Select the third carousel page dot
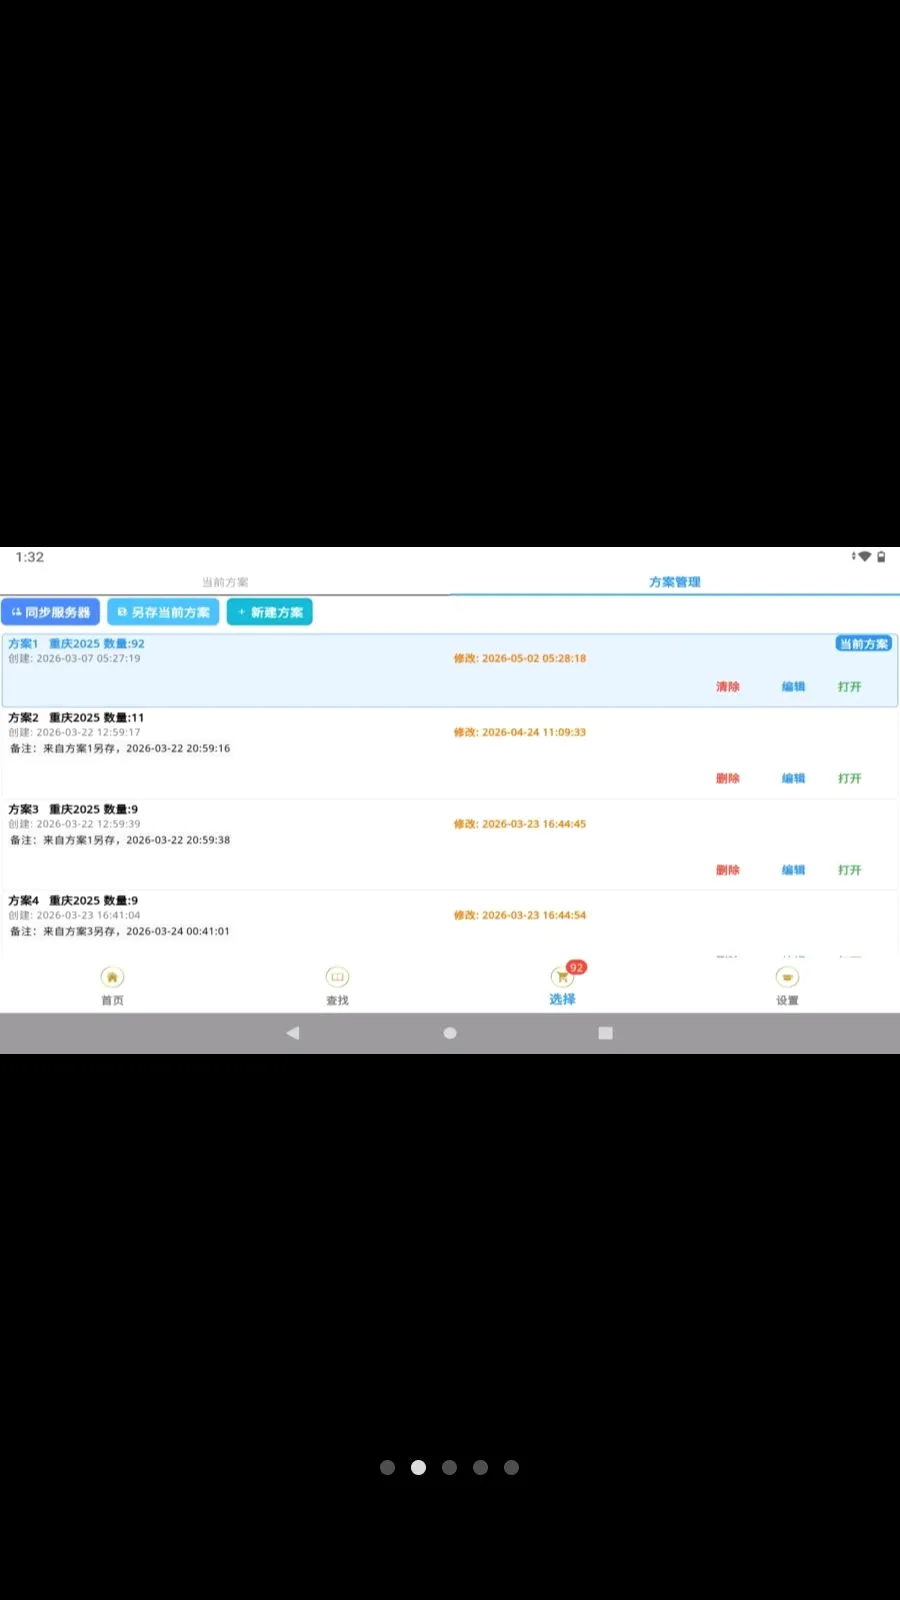Screen dimensions: 900x1600 (450, 1467)
